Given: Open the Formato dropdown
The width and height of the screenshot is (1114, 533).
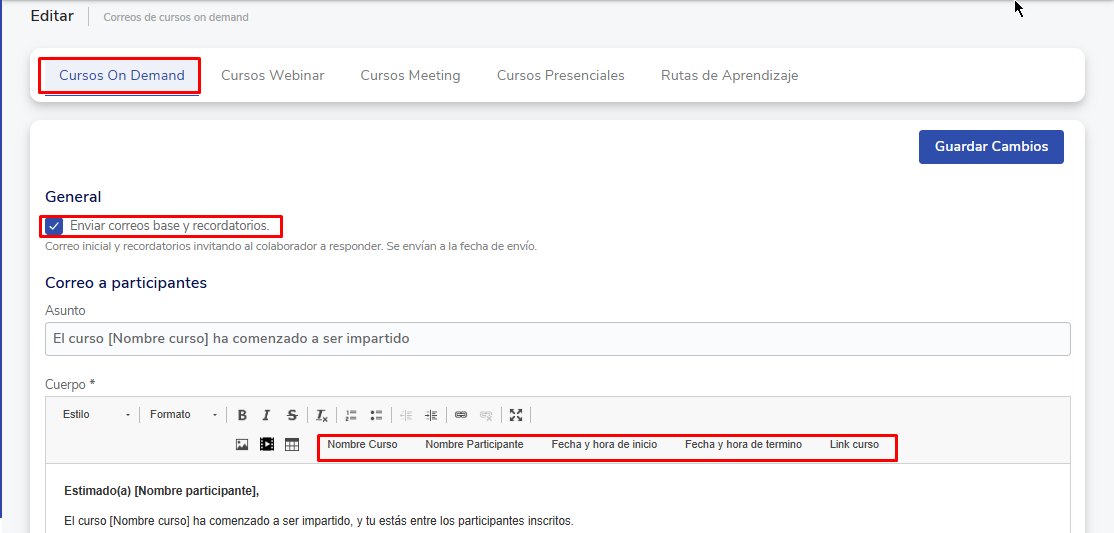Looking at the screenshot, I should 183,415.
